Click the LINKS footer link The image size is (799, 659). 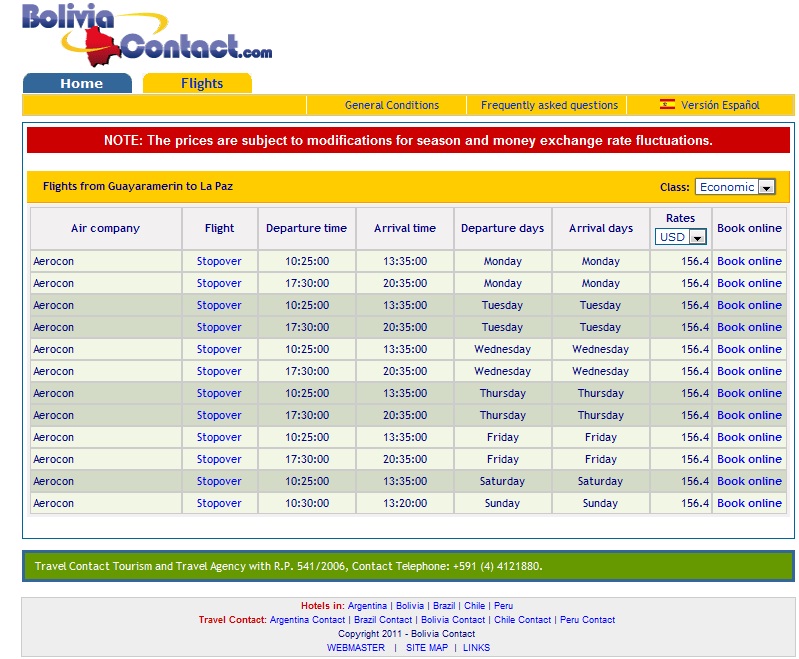tap(476, 648)
